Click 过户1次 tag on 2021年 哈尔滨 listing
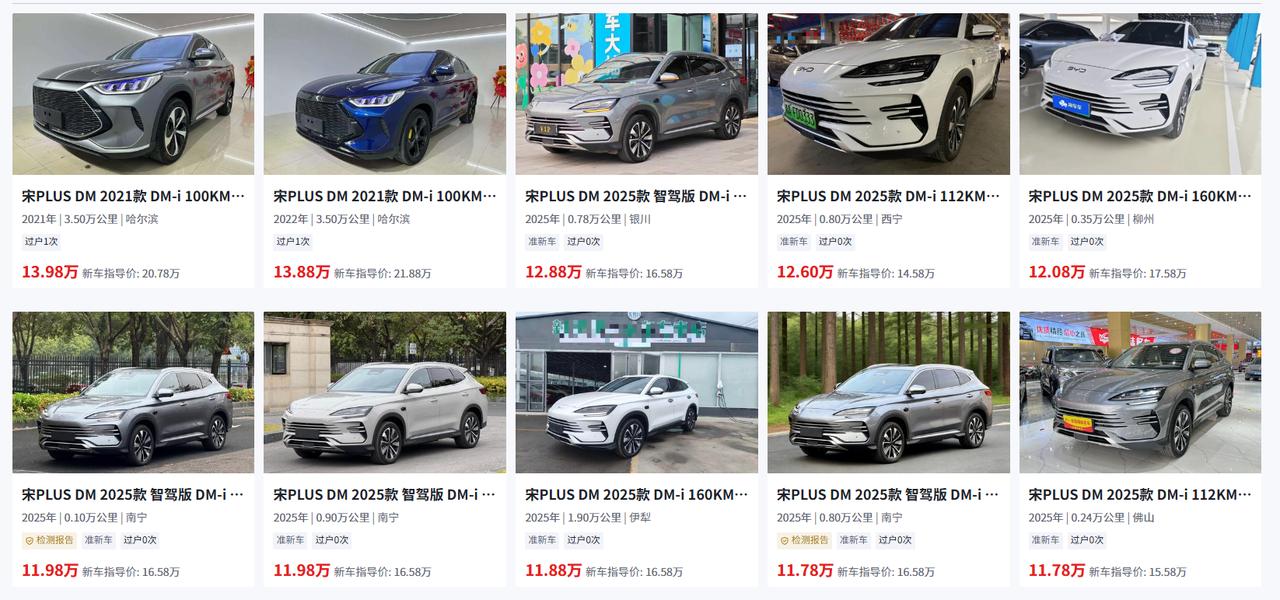Viewport: 1280px width, 600px height. 41,241
